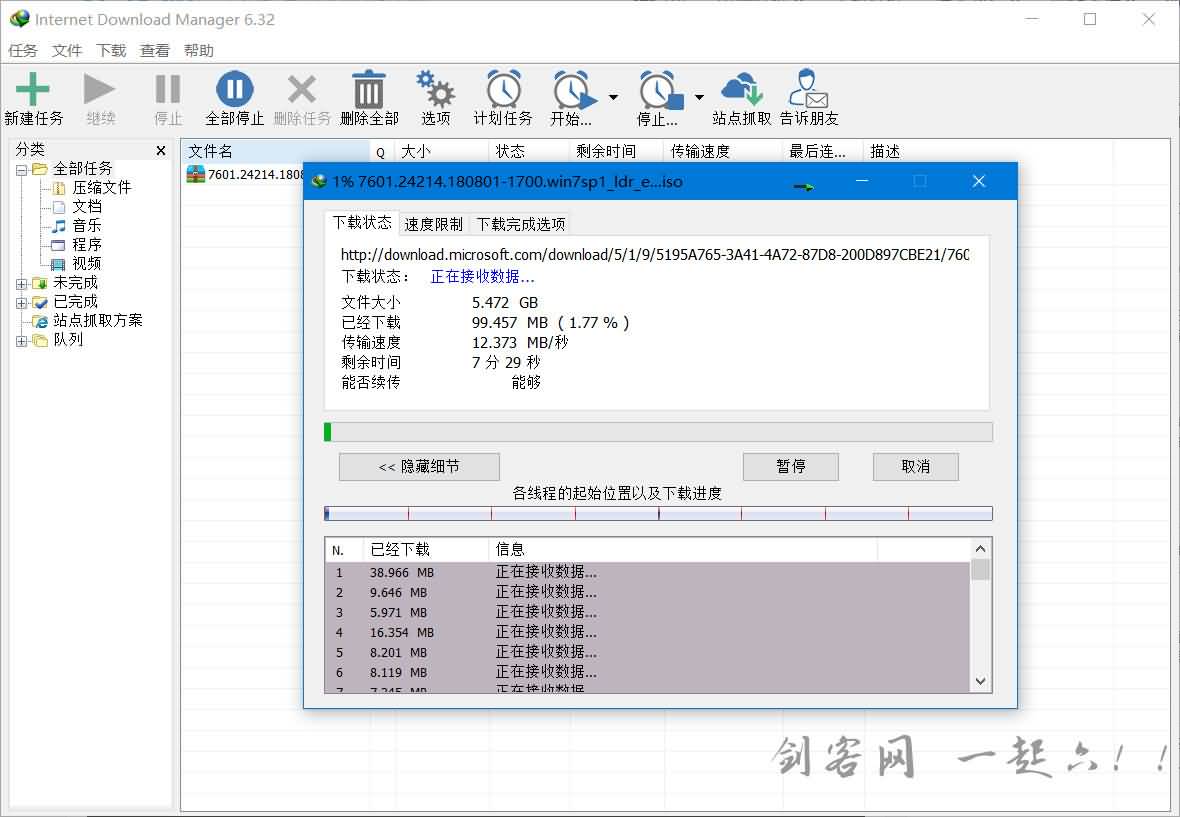Screen dimensions: 1180x817
Task: Open the 查看 menu
Action: point(155,50)
